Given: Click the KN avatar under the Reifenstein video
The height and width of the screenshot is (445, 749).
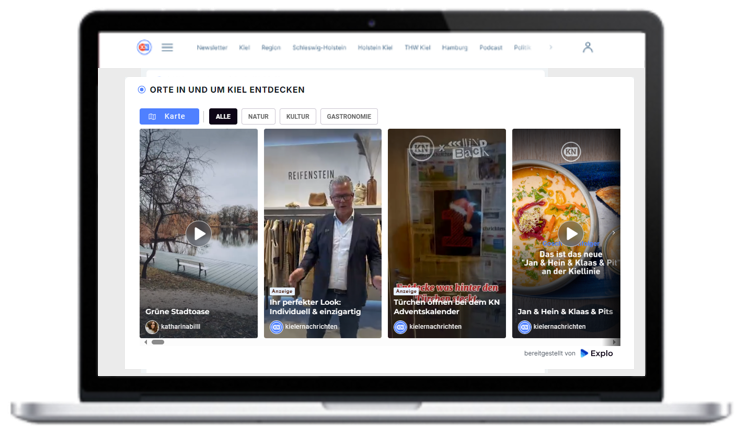Looking at the screenshot, I should [x=276, y=327].
